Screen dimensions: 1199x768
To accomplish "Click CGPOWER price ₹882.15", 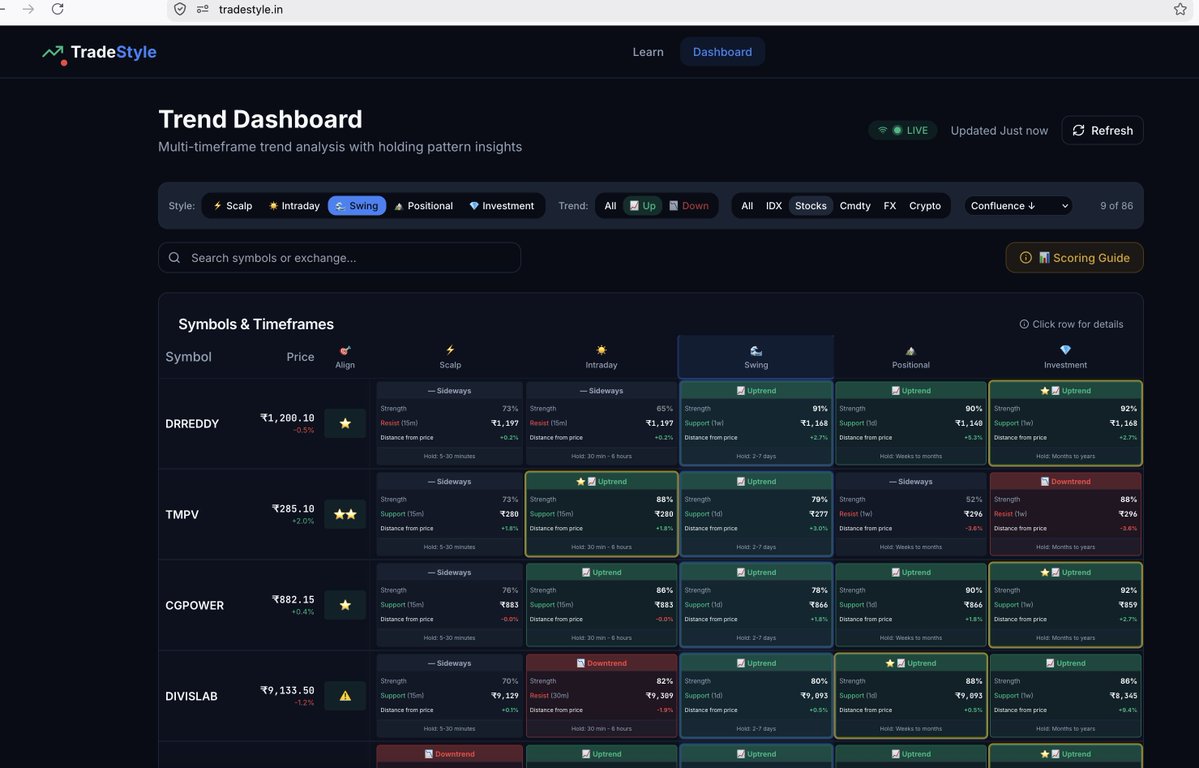I will point(293,600).
